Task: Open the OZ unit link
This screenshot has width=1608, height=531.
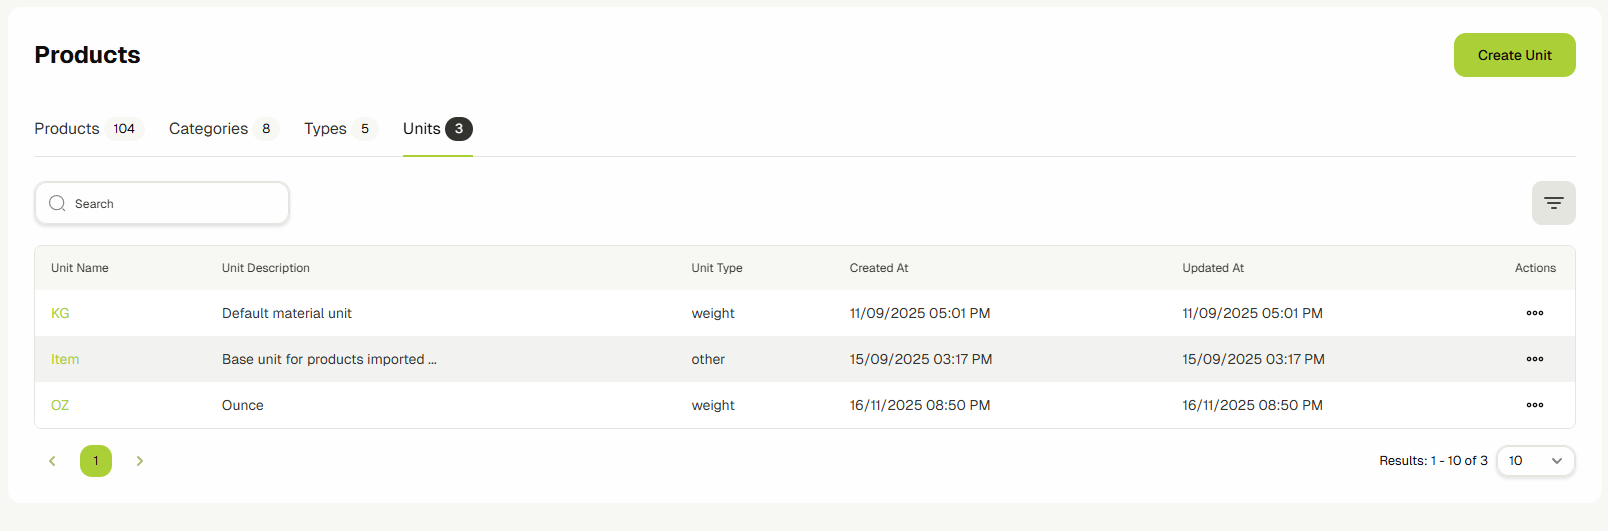Action: 60,405
